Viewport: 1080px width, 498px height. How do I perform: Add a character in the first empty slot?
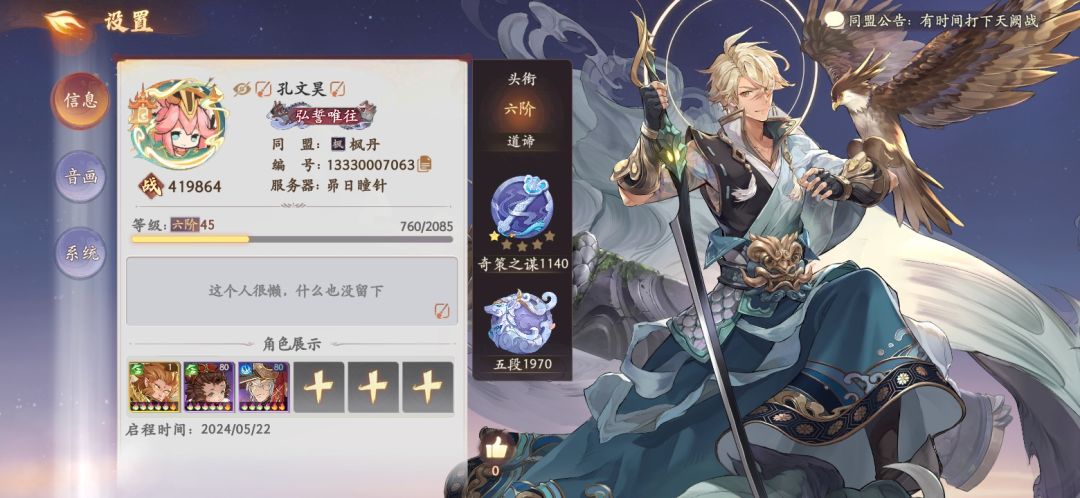point(318,387)
